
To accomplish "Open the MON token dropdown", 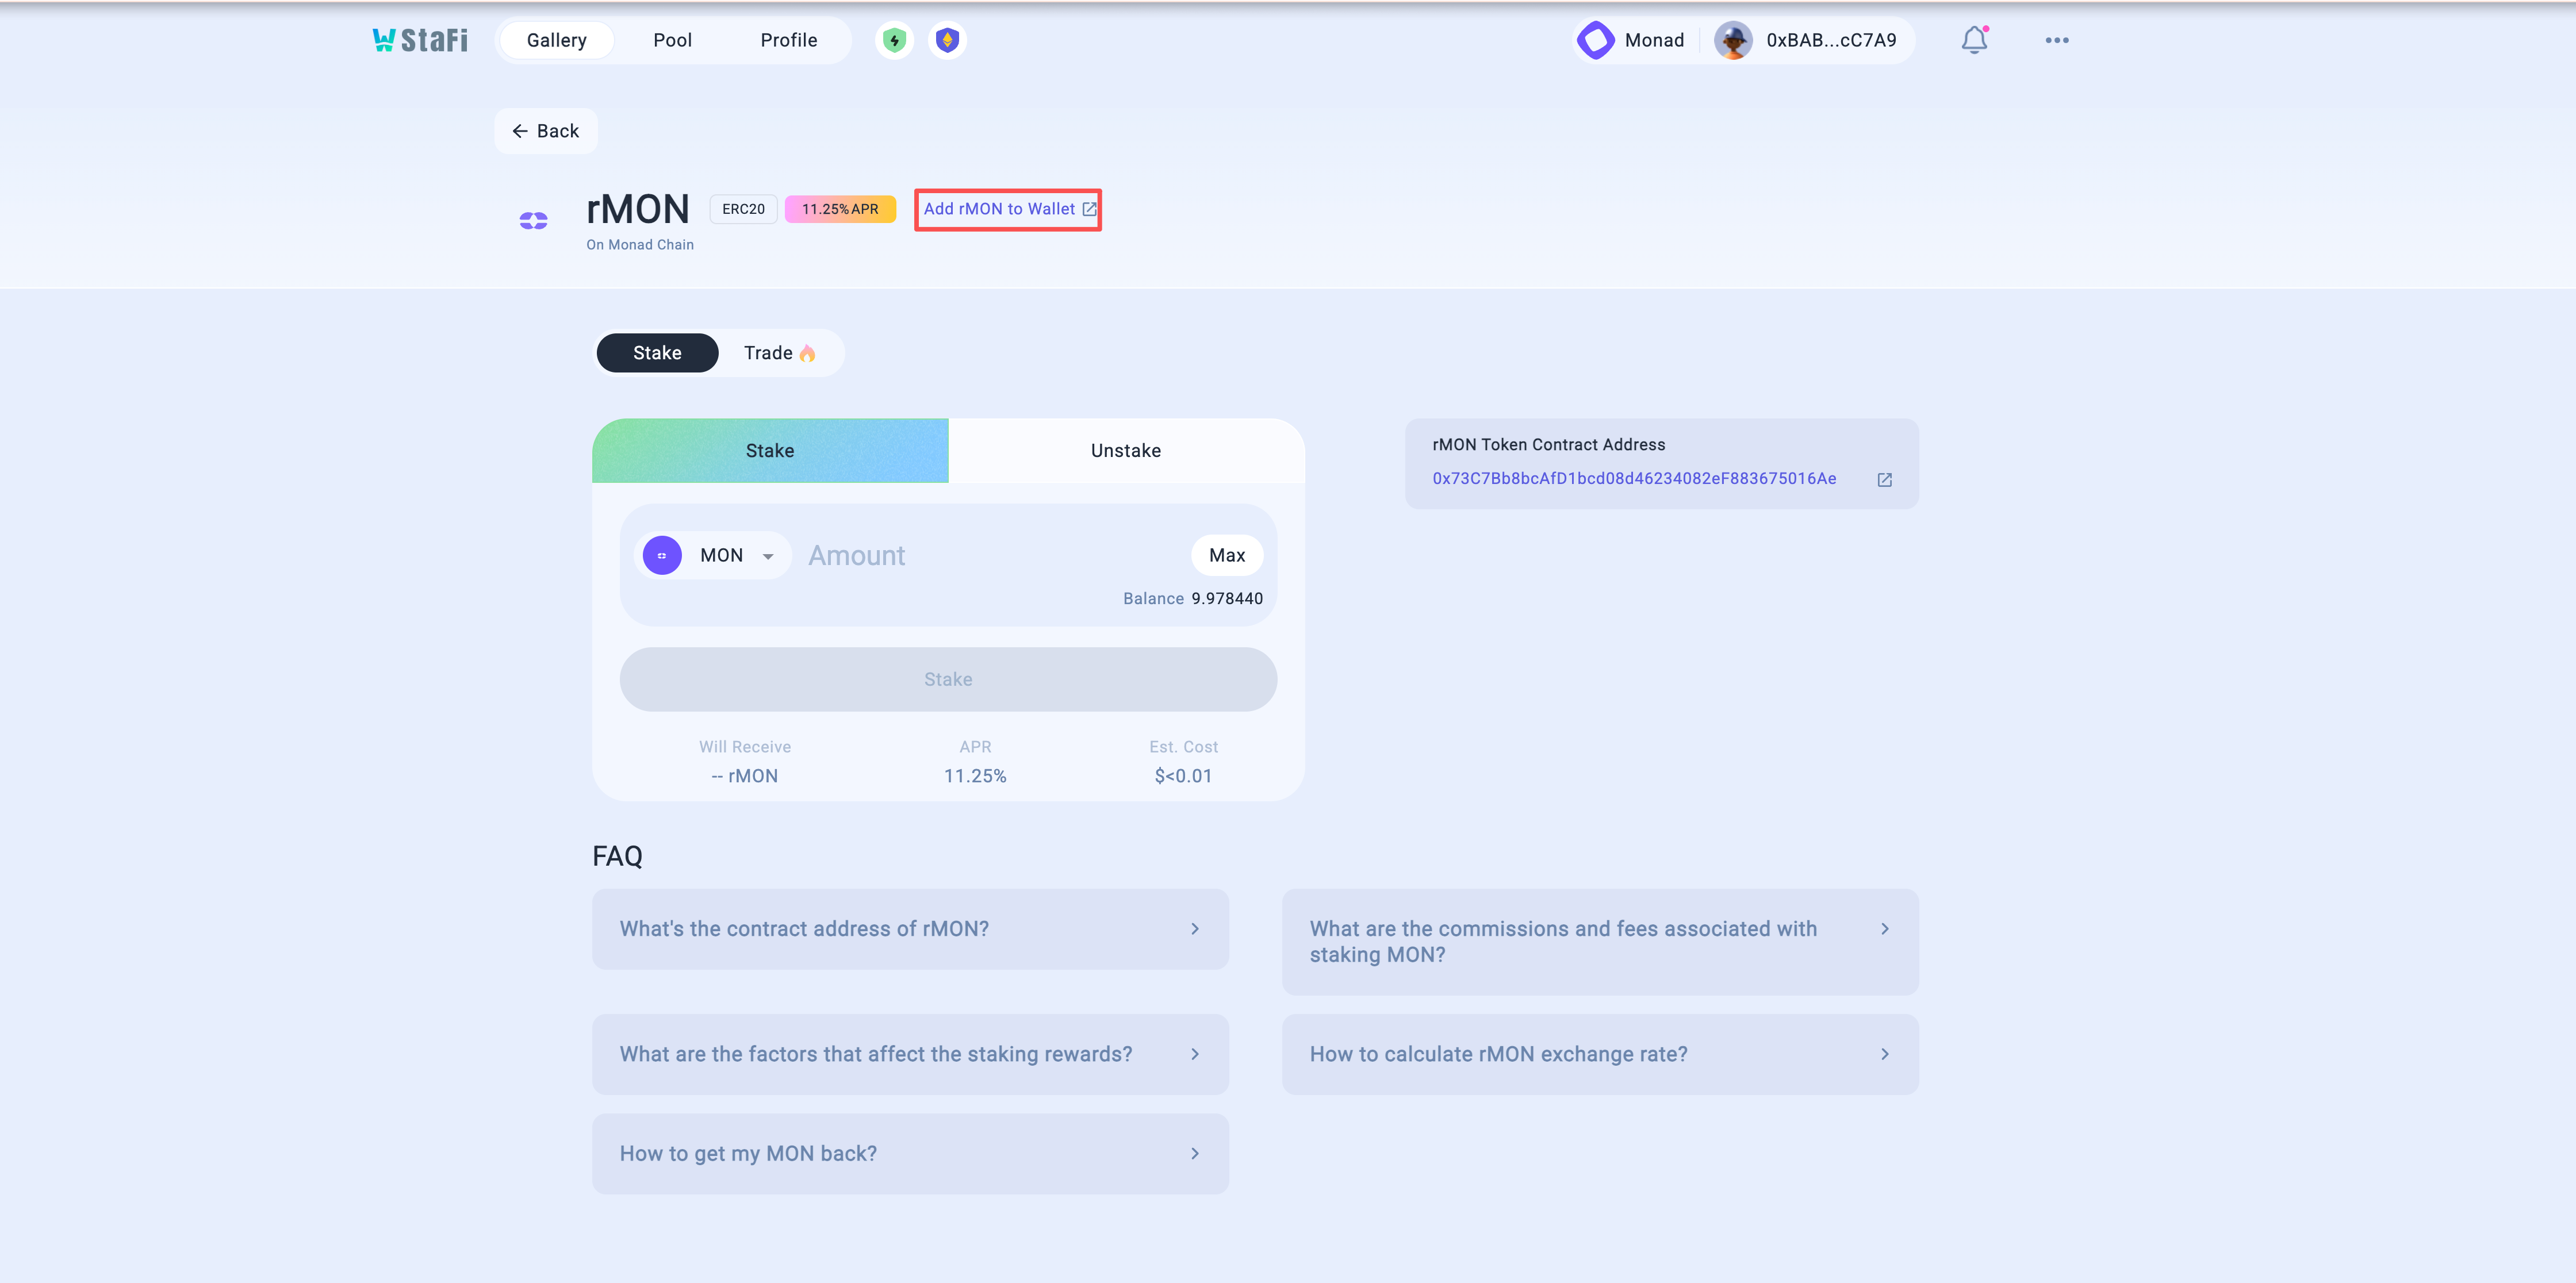I will [712, 556].
